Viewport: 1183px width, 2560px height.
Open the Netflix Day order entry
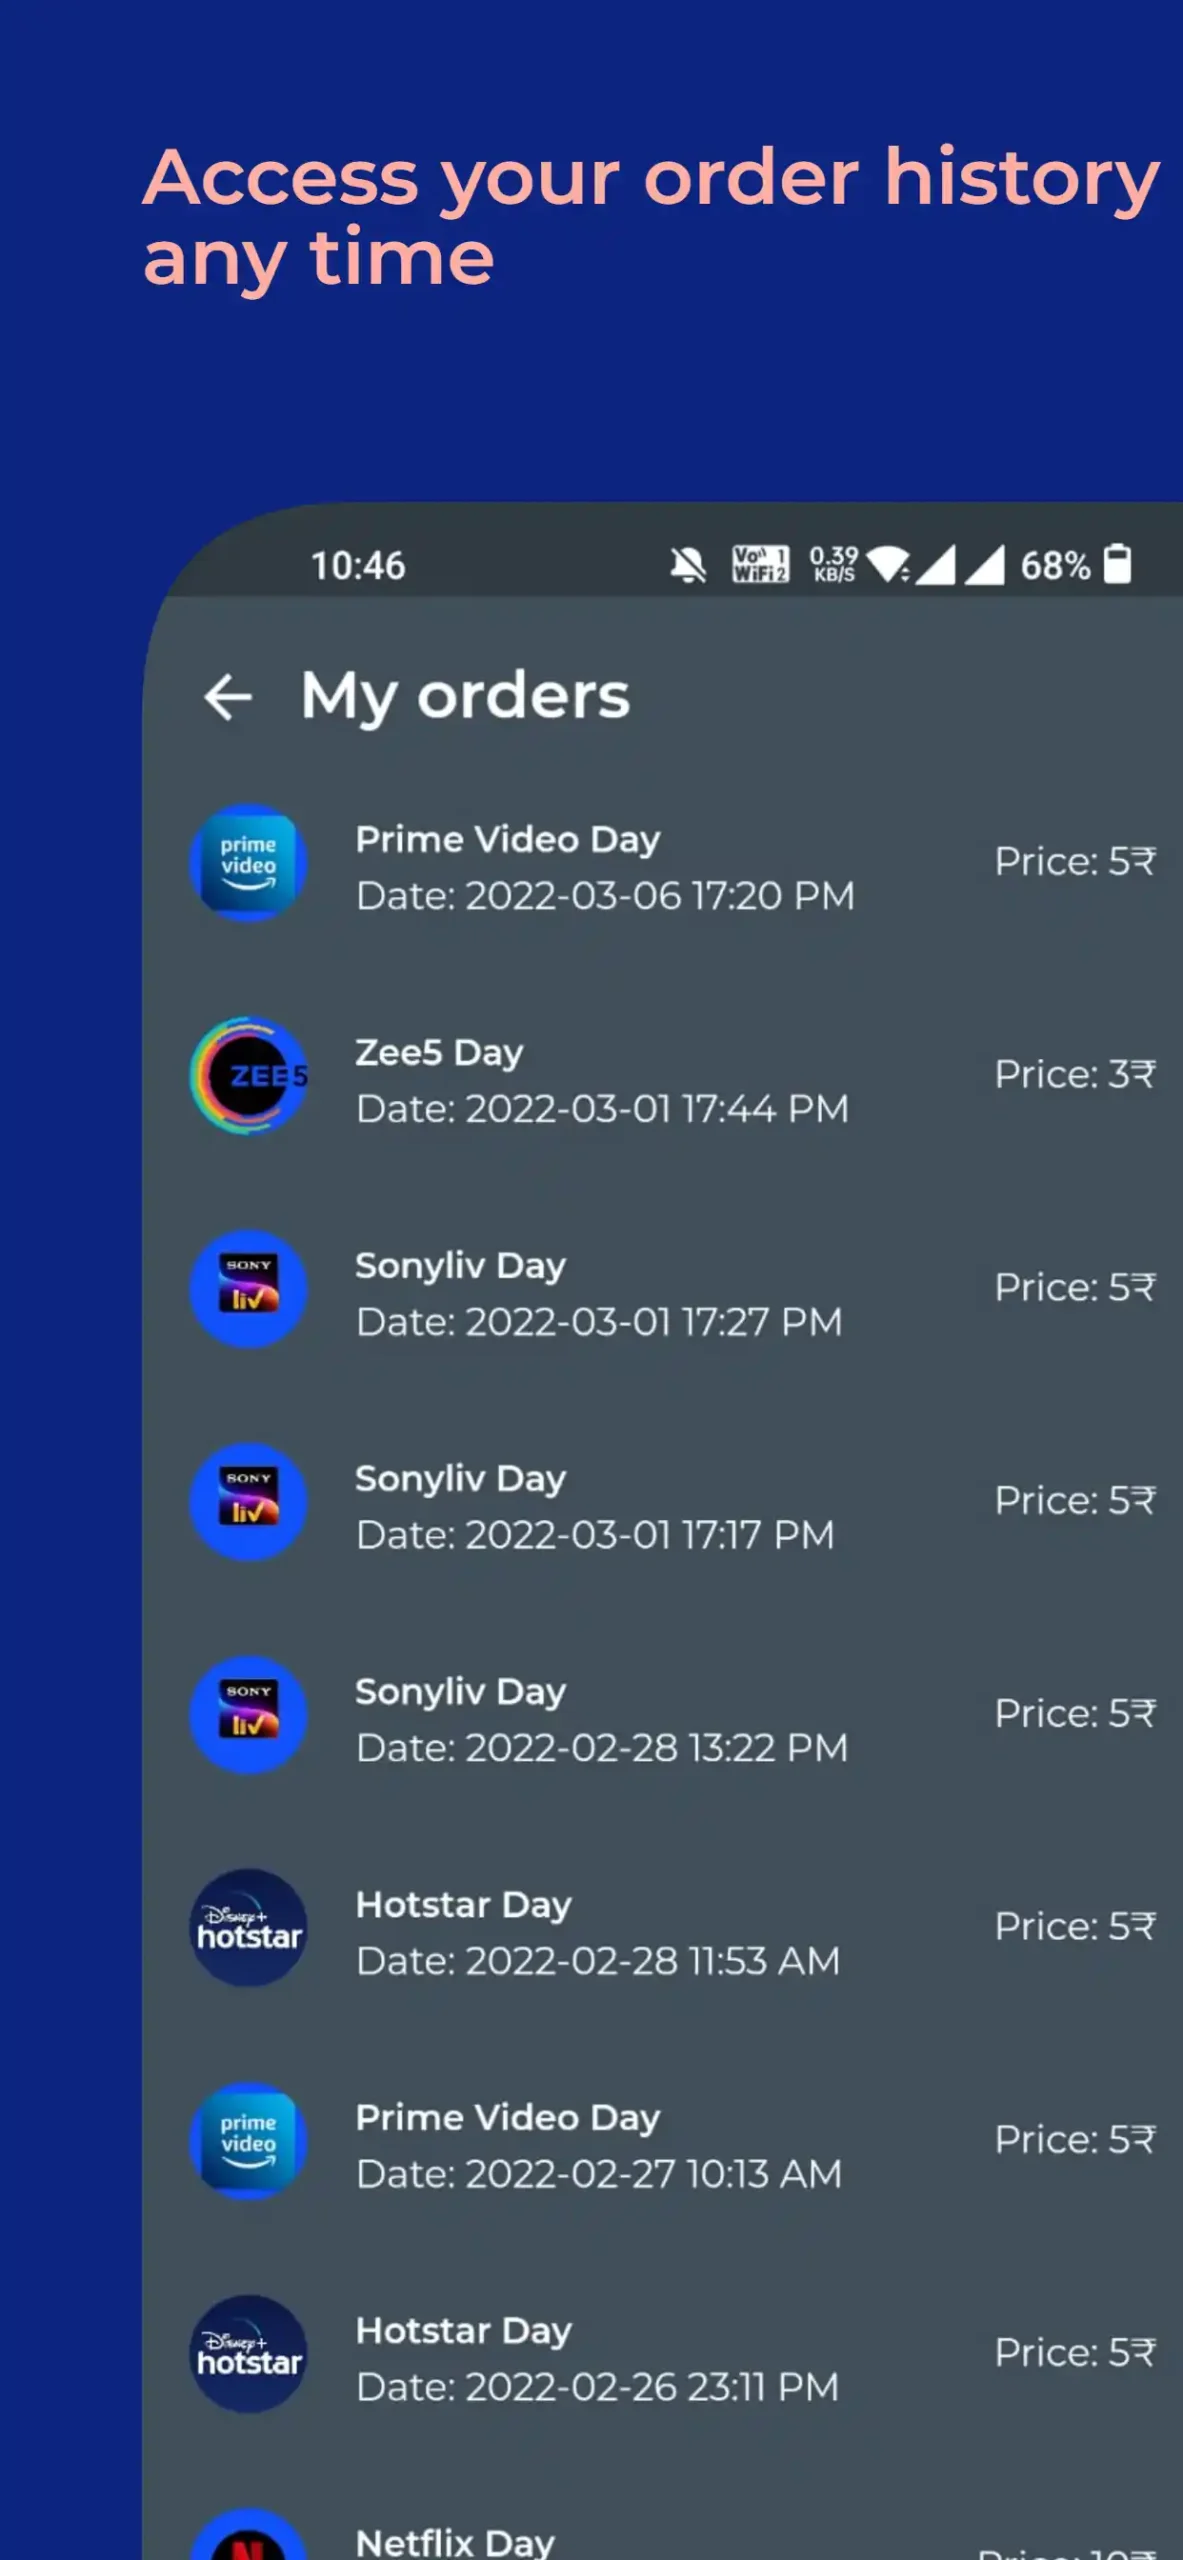[x=455, y=2541]
